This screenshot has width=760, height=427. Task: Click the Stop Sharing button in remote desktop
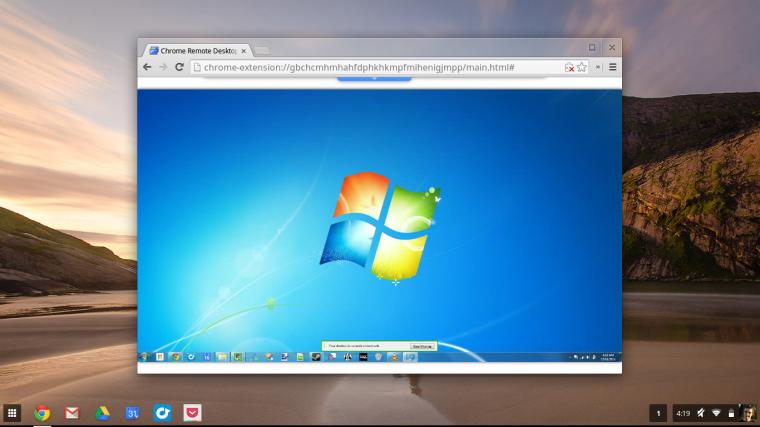tap(422, 347)
